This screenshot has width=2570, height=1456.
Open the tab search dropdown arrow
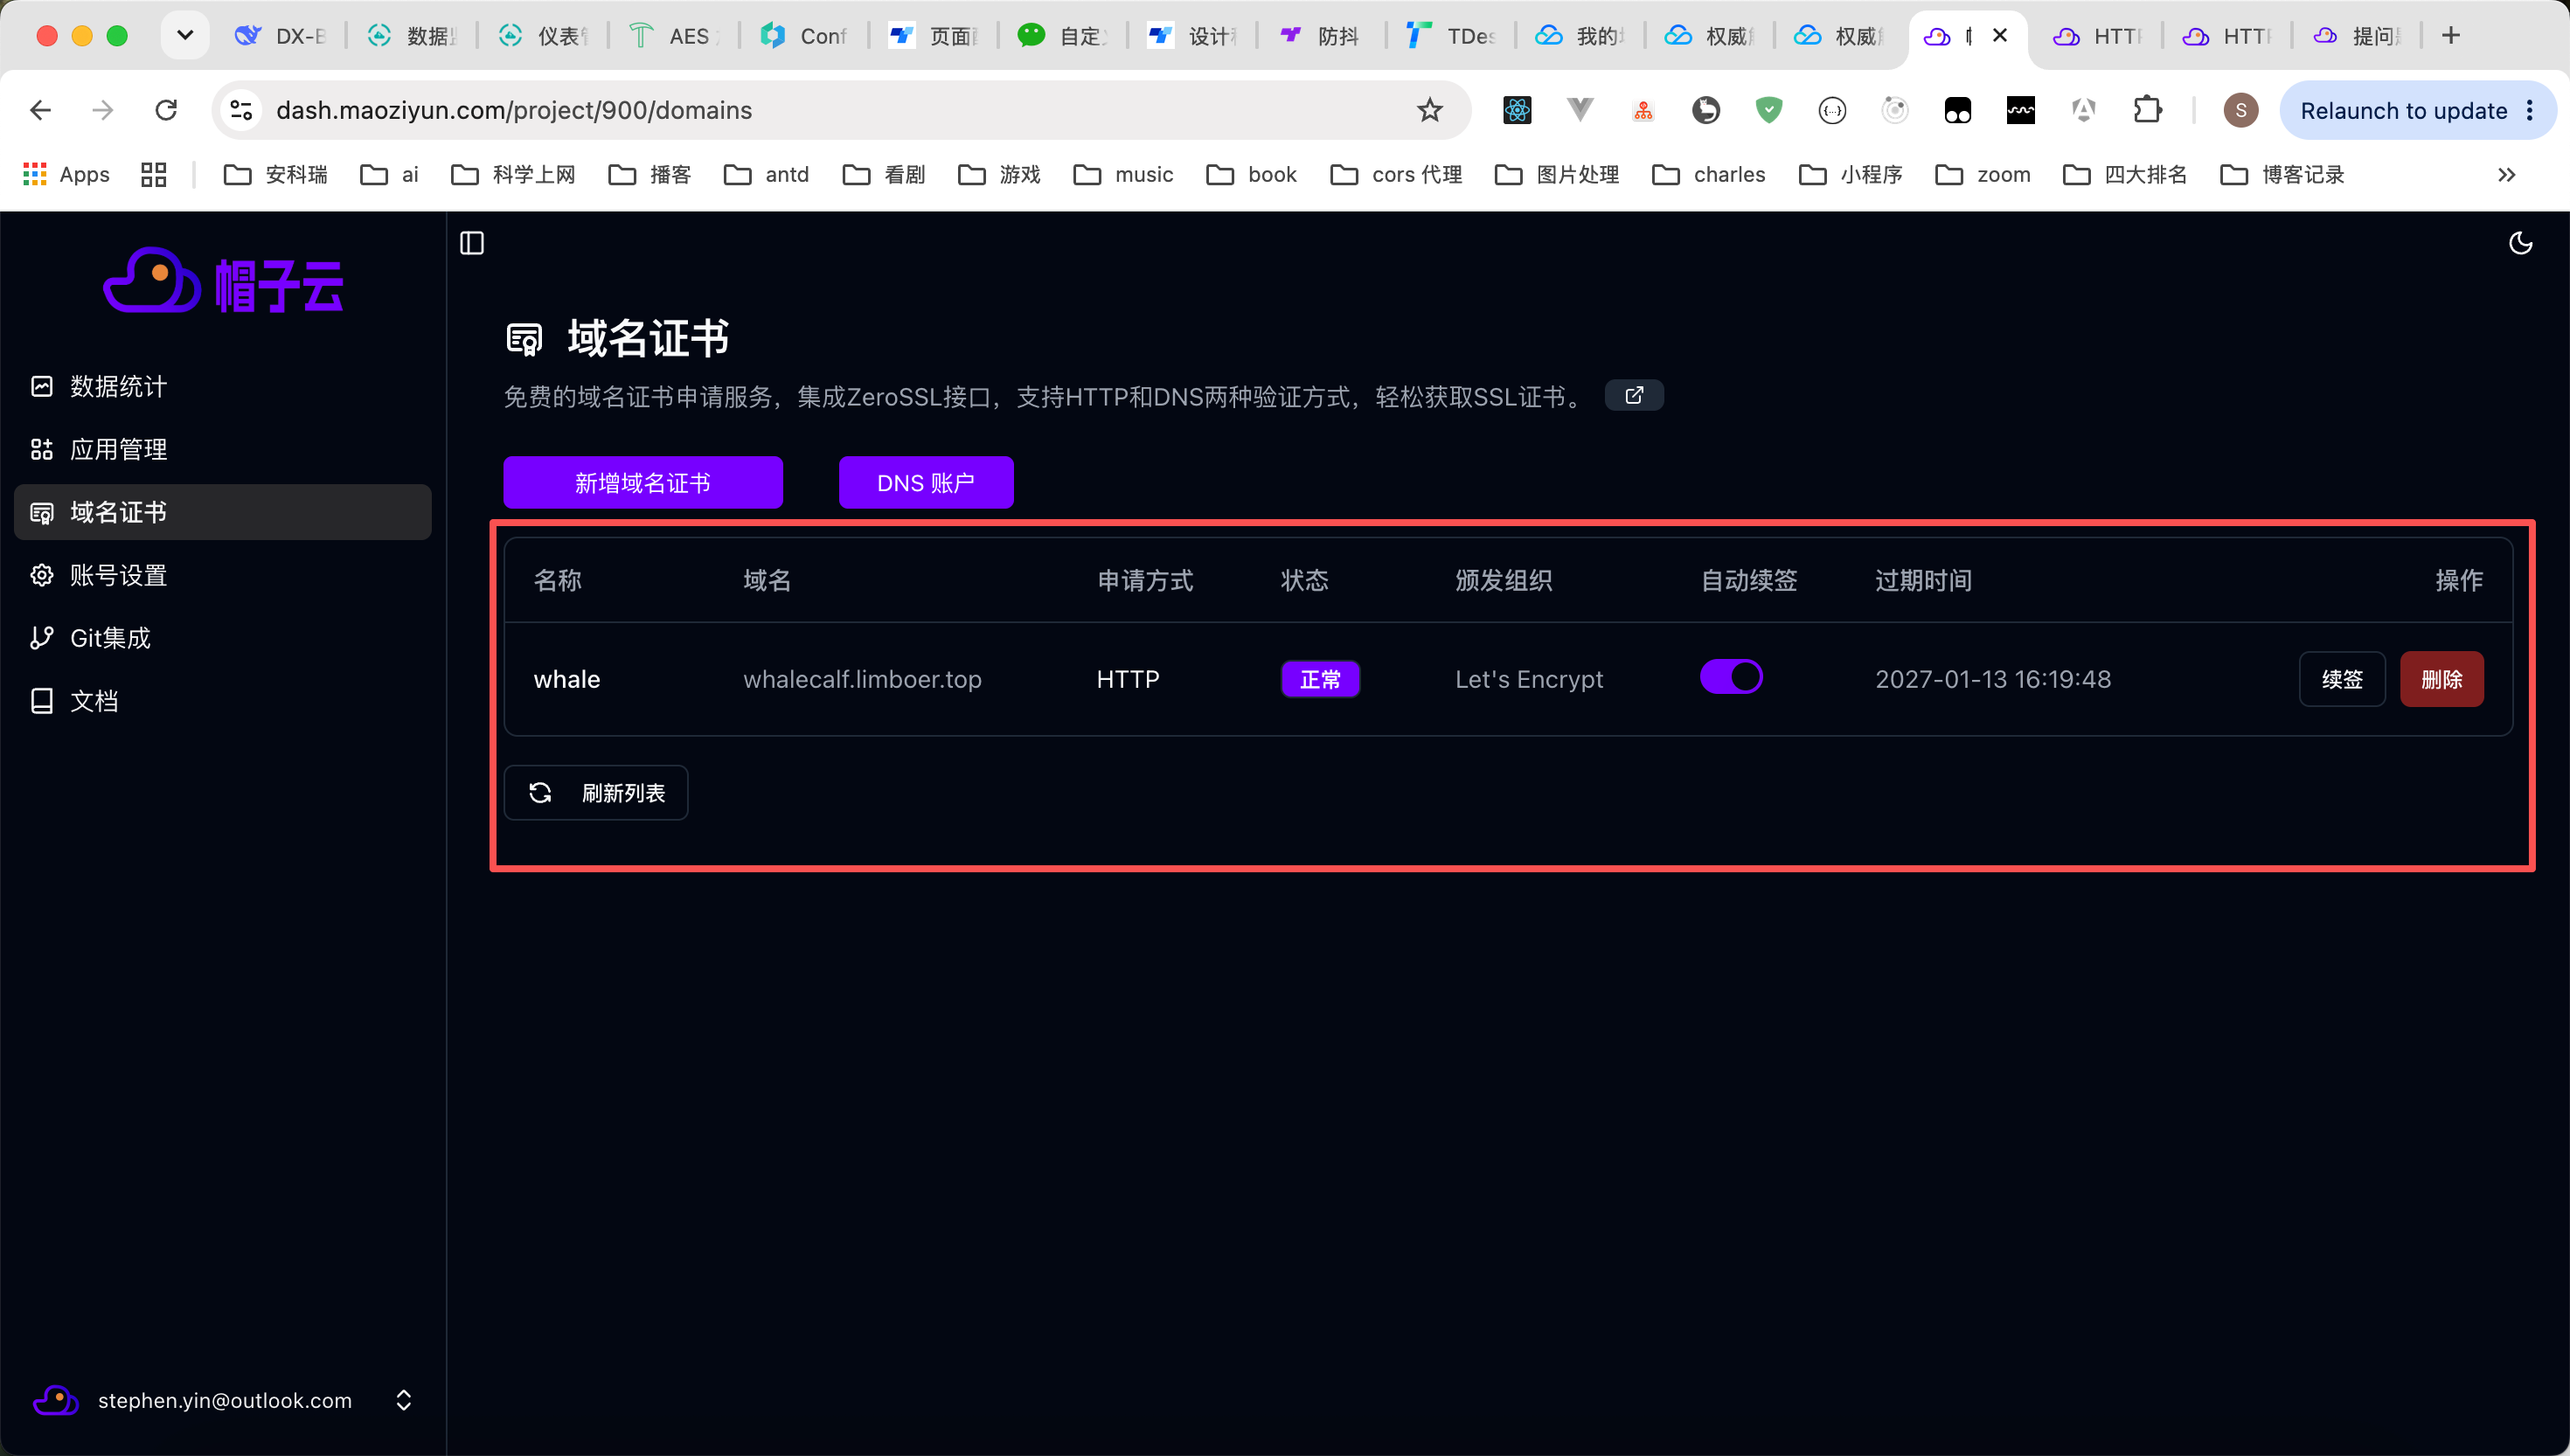(185, 36)
